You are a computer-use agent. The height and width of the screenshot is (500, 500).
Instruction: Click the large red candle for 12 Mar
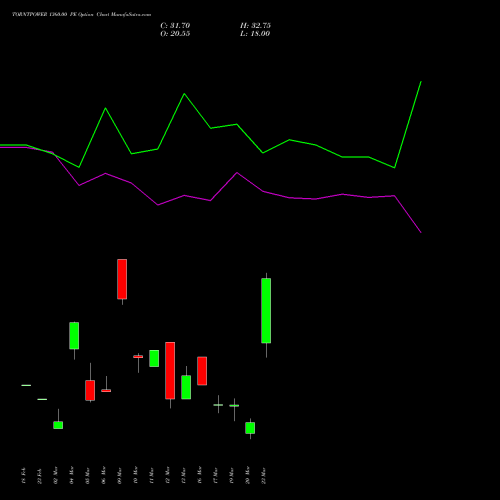170,371
